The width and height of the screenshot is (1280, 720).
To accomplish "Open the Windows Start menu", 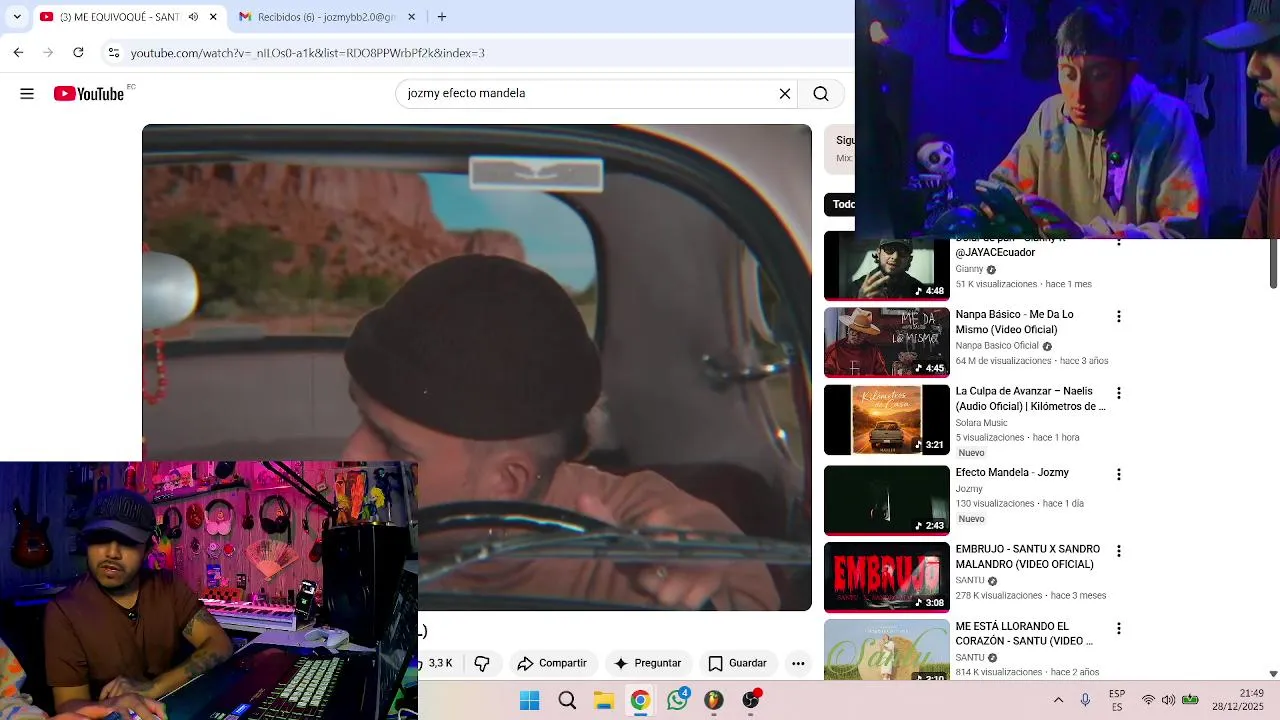I will coord(530,701).
